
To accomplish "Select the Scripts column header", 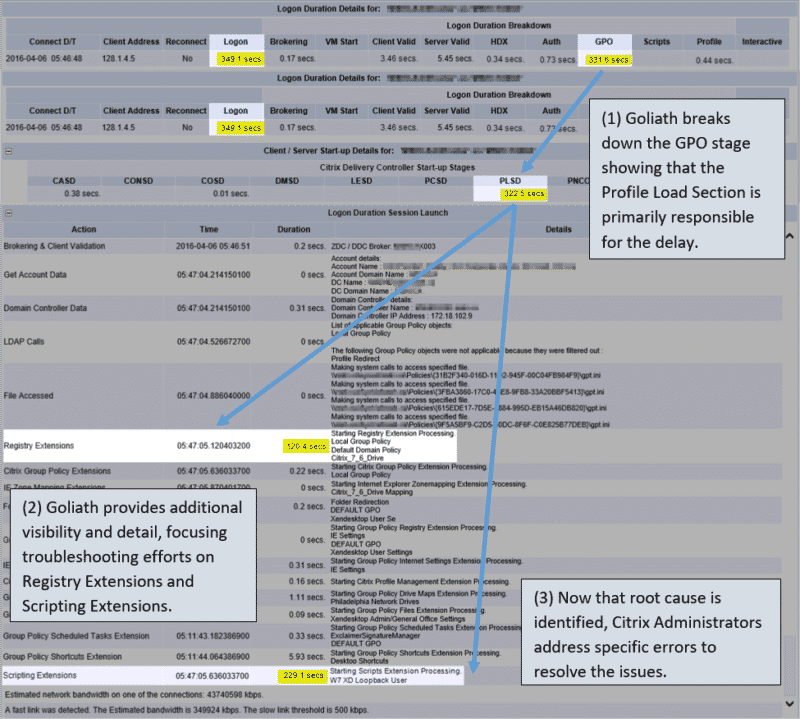I will click(657, 42).
